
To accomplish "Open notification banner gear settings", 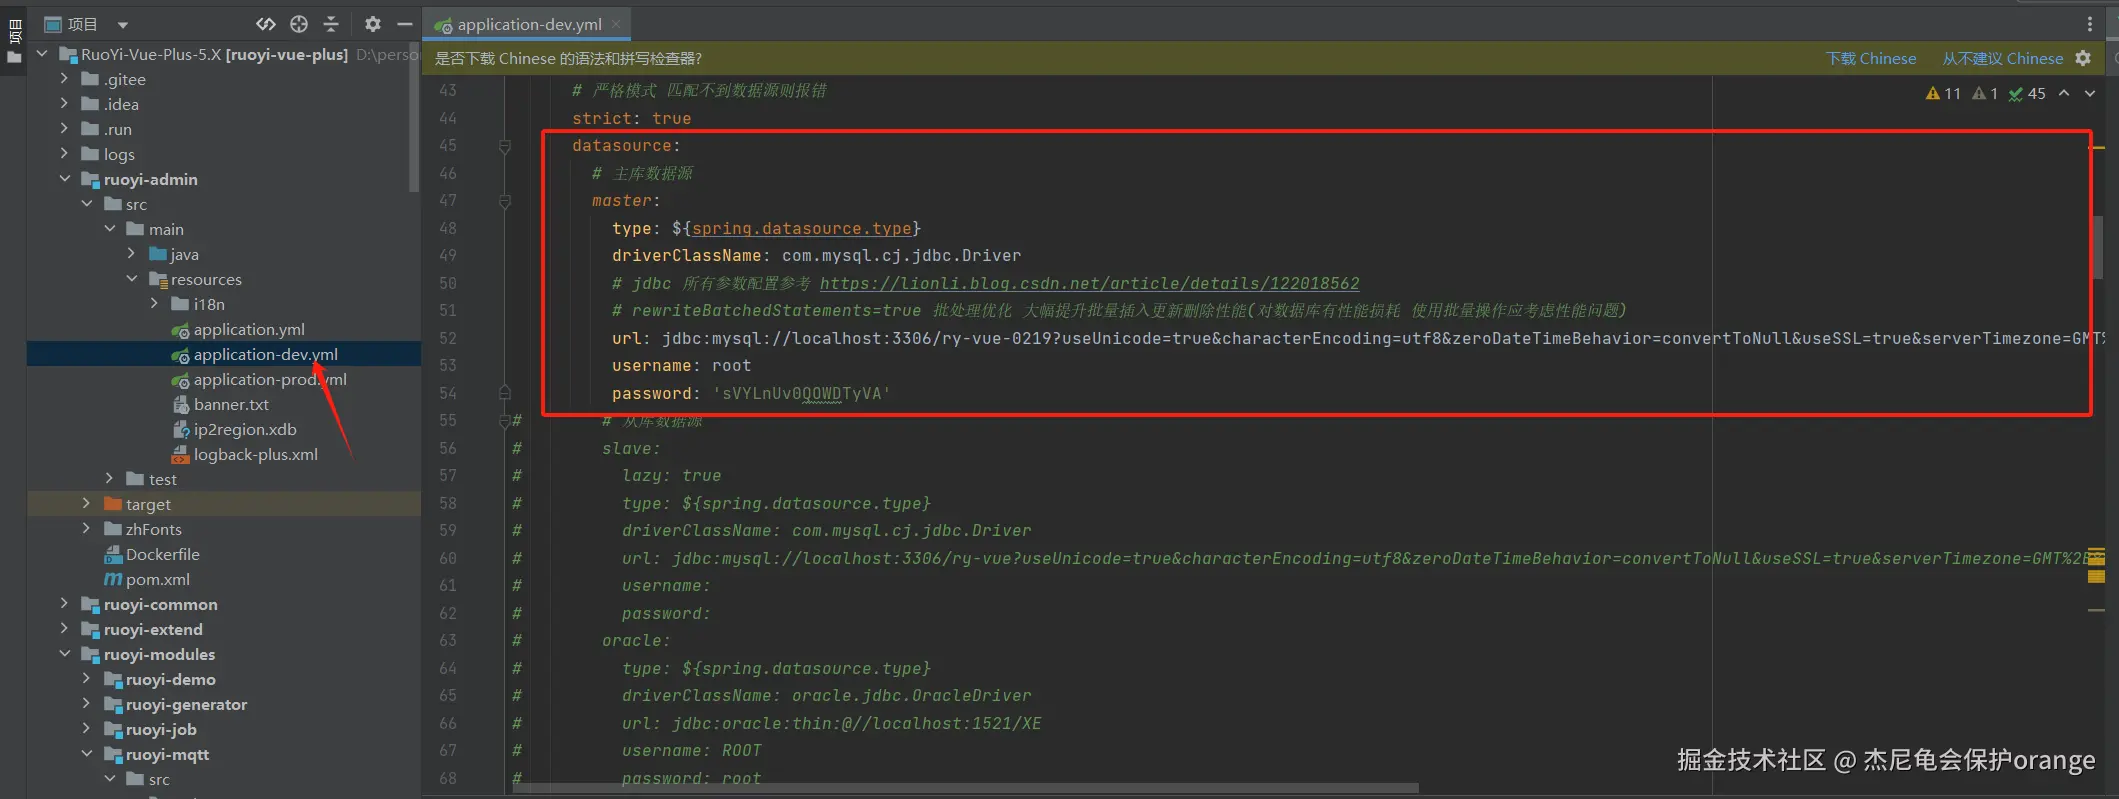I will coord(2083,58).
